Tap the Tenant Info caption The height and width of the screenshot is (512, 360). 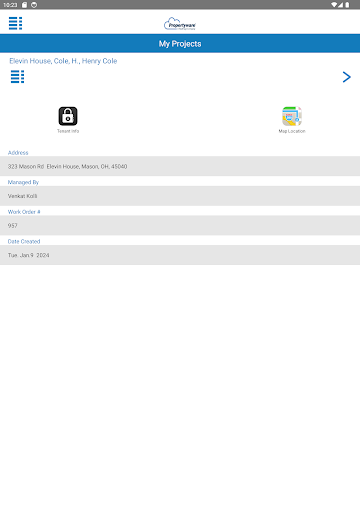(x=68, y=131)
